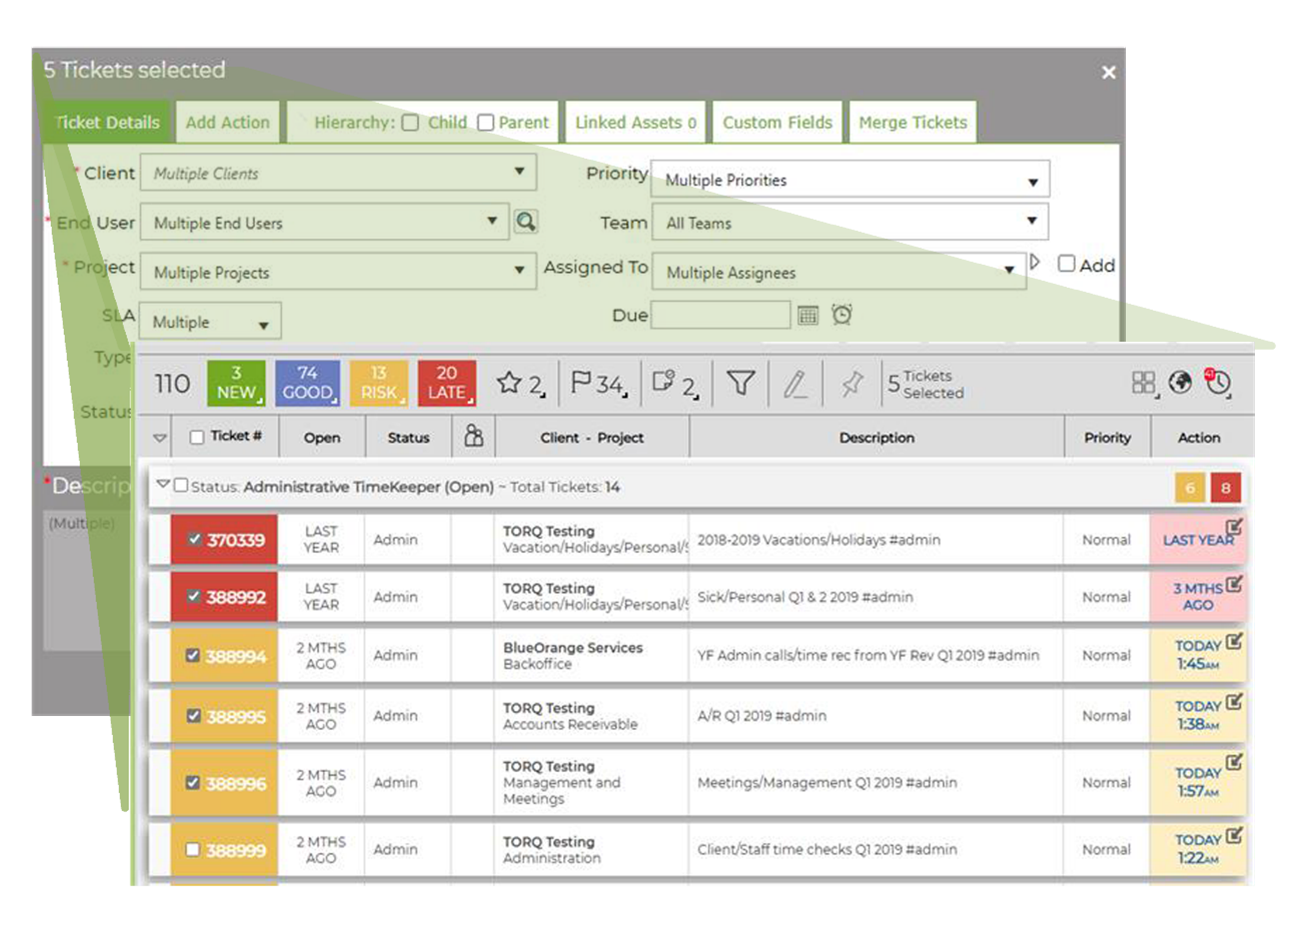
Task: Switch to the Merge Tickets tab
Action: 911,122
